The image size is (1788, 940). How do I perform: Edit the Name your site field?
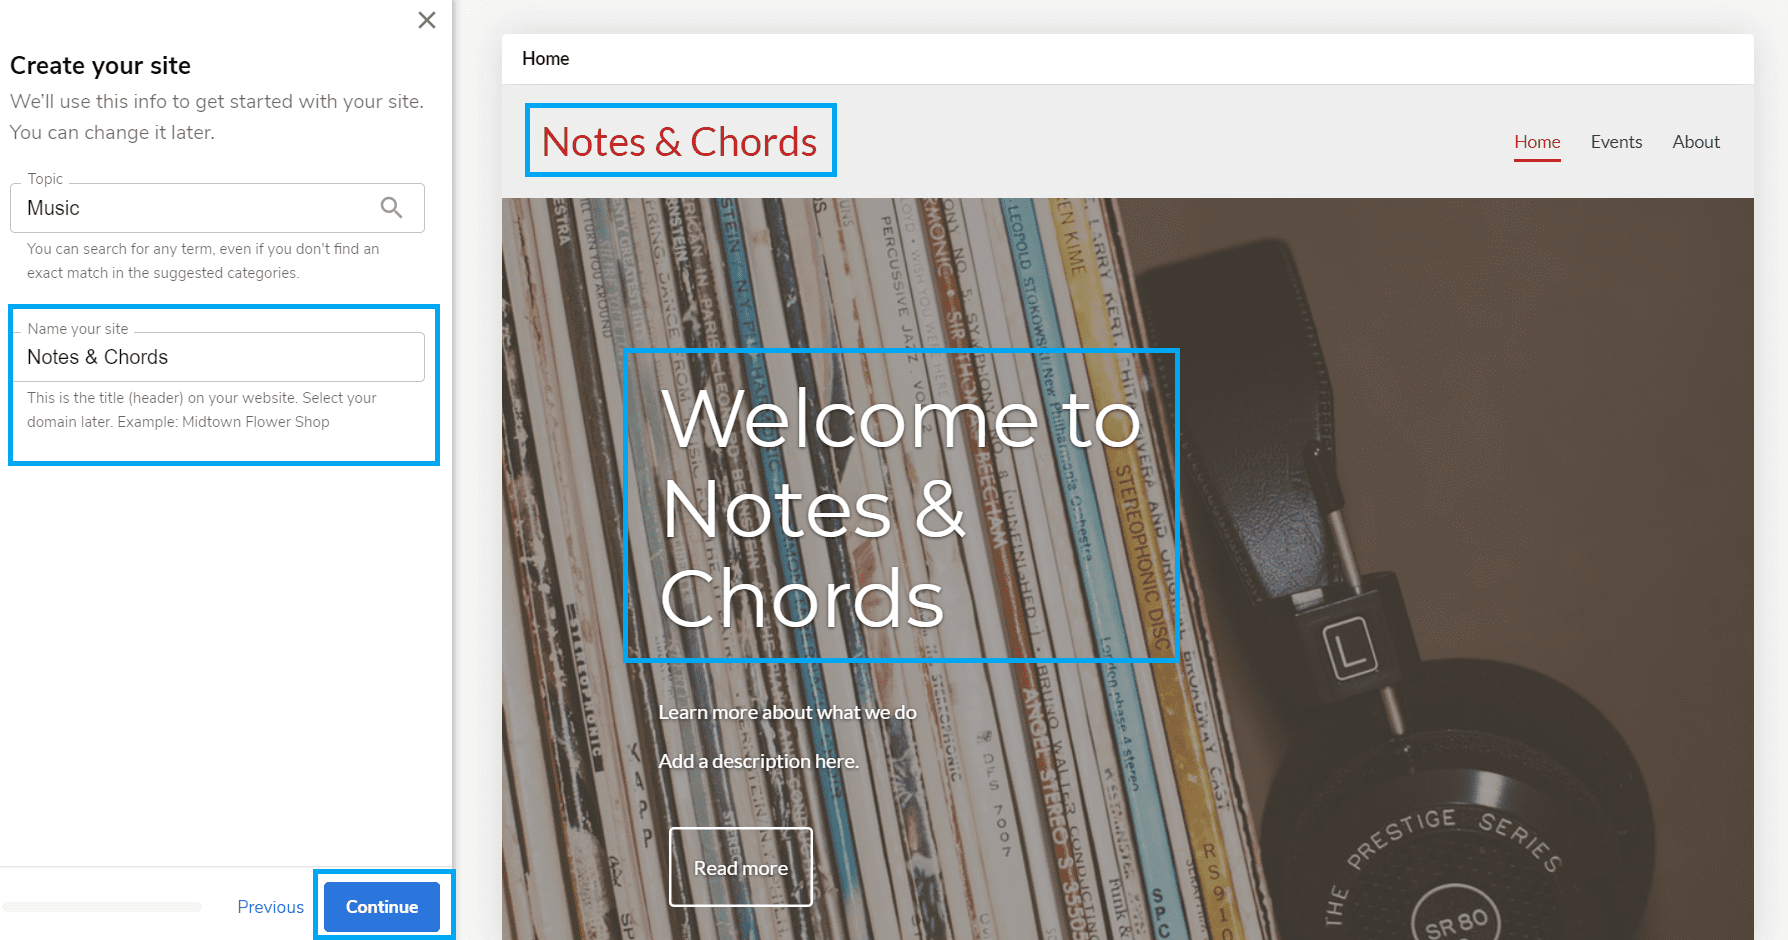coord(217,357)
